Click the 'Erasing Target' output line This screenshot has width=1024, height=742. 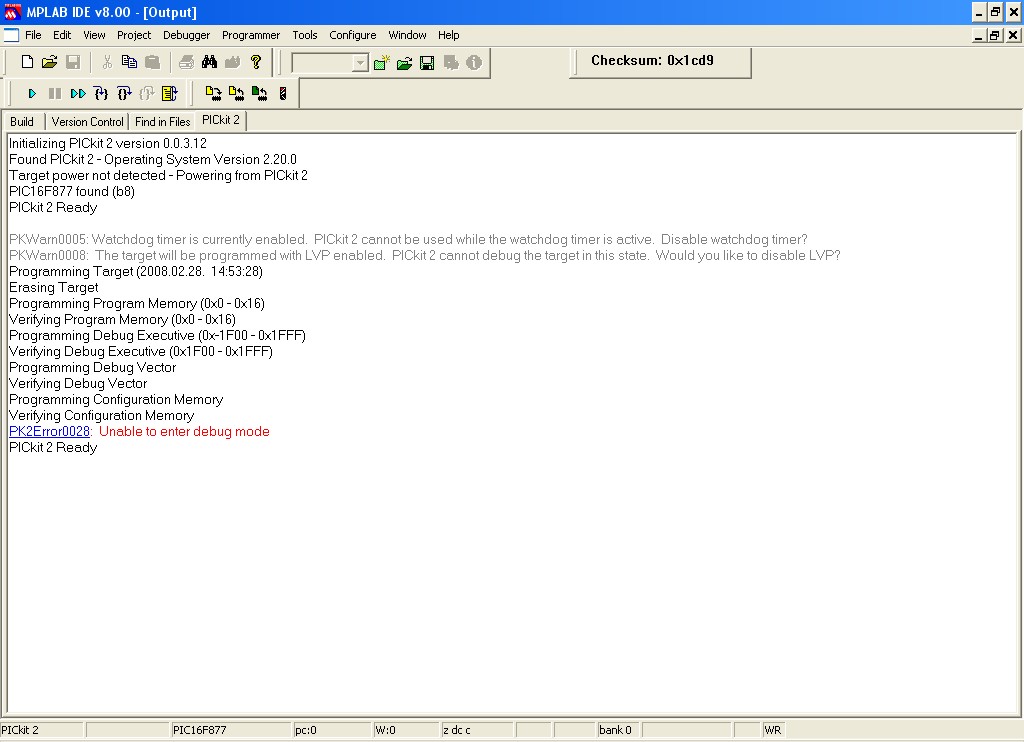(x=54, y=287)
